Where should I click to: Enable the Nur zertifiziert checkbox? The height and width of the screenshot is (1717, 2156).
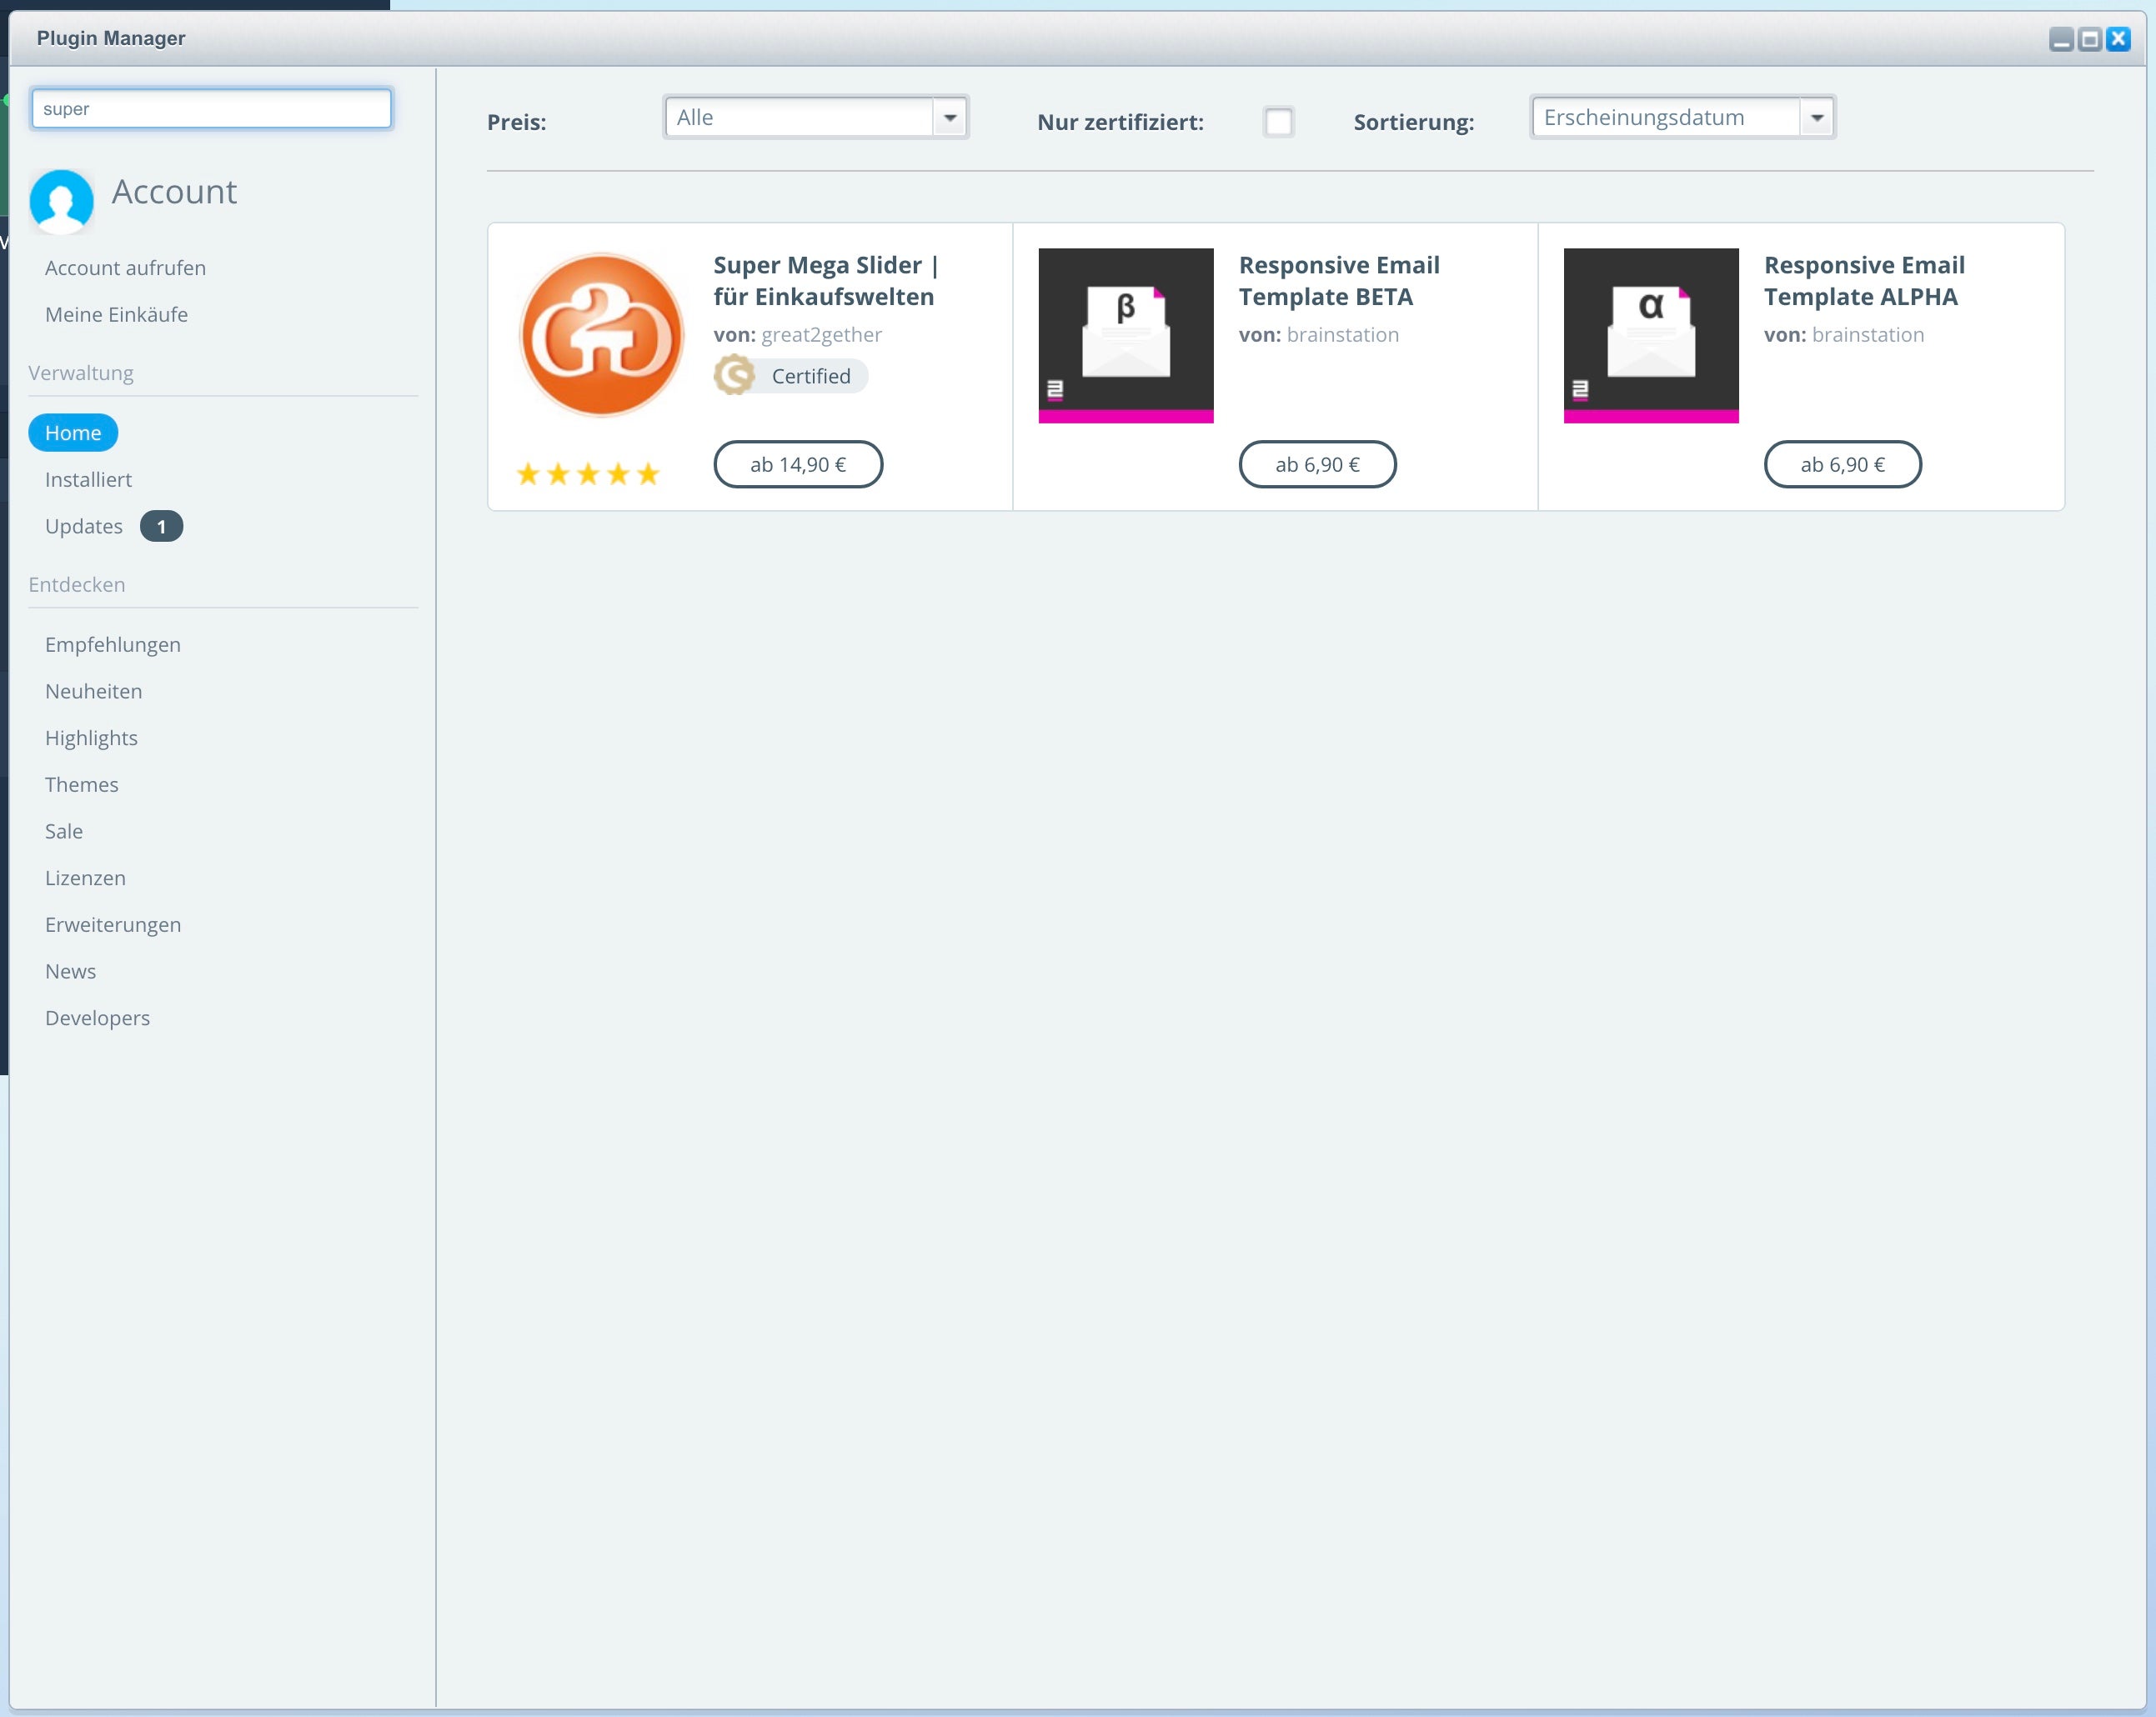click(1278, 122)
